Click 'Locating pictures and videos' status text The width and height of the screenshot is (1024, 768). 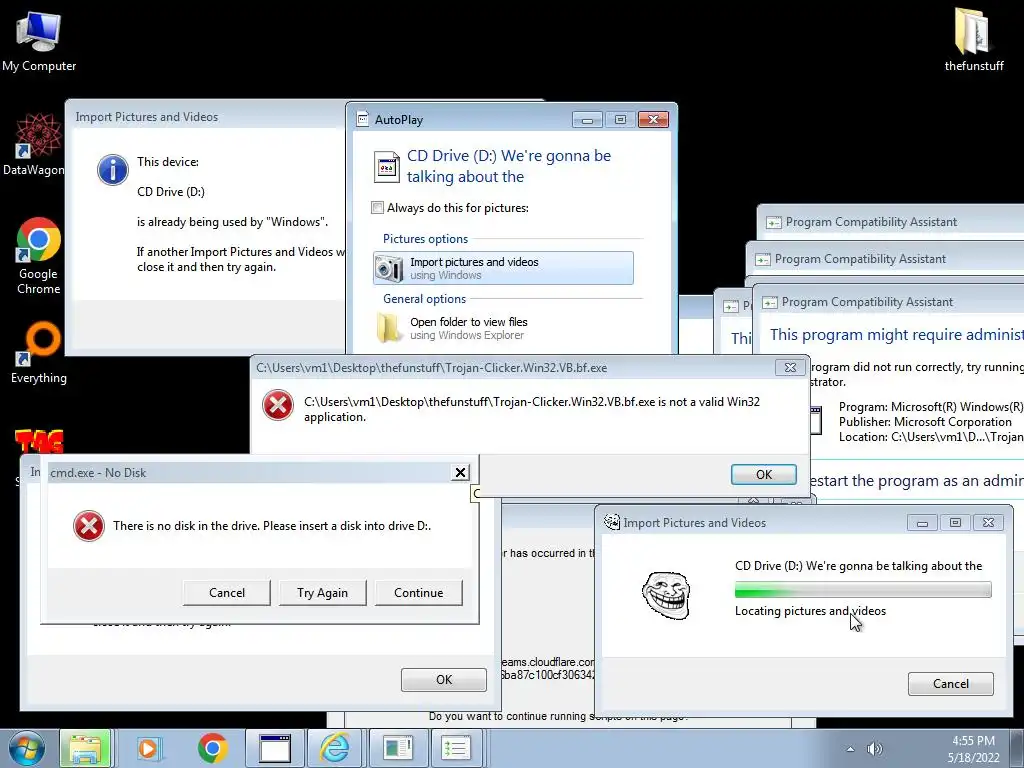coord(810,611)
